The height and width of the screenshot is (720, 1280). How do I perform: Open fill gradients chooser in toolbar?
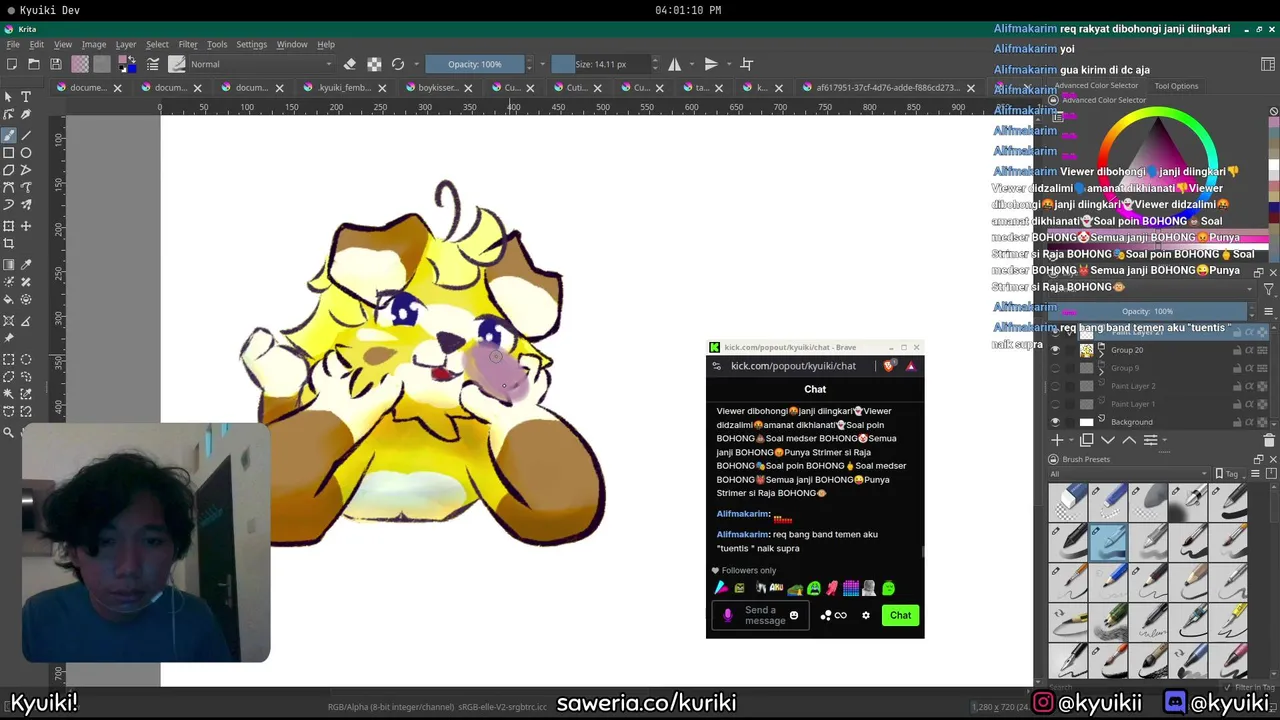(80, 64)
